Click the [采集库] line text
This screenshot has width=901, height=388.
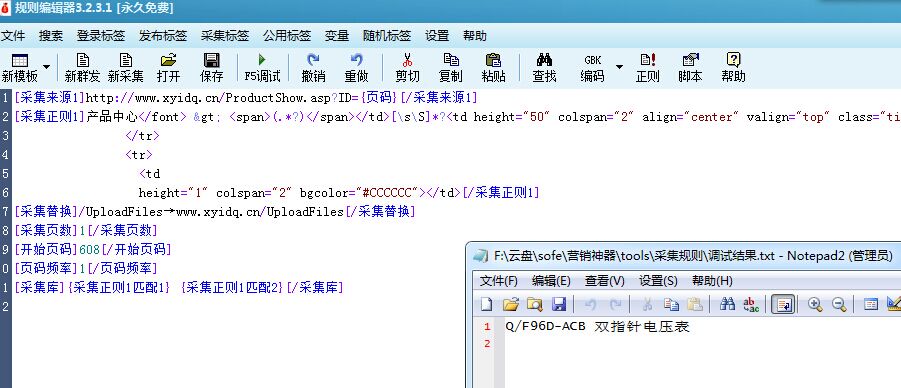click(x=179, y=287)
